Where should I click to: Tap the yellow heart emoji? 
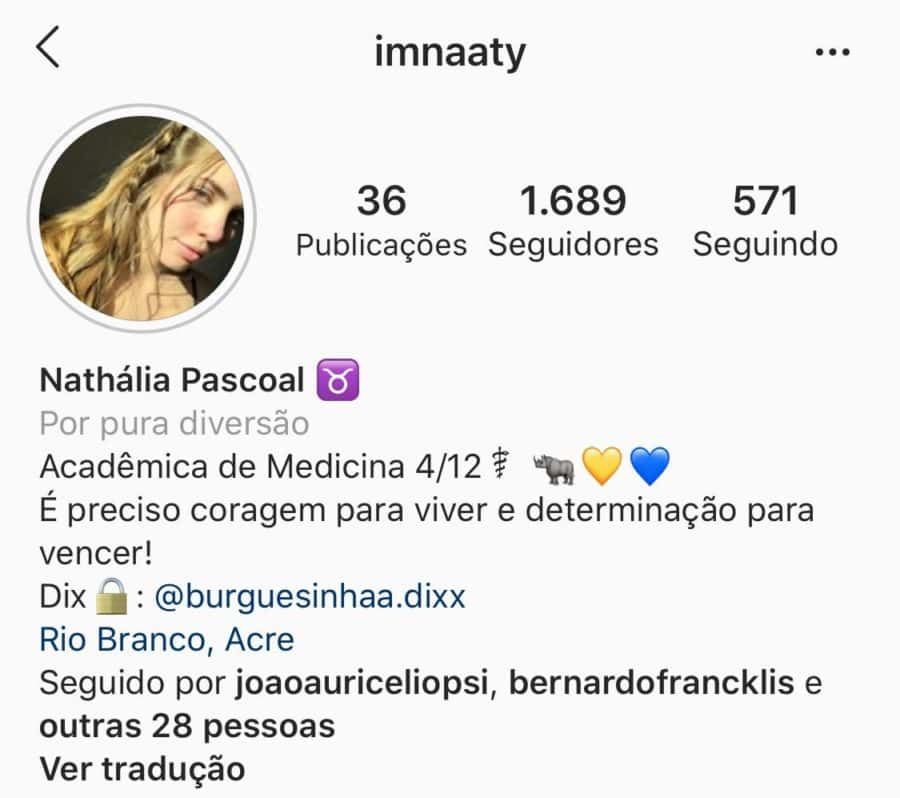tap(602, 466)
